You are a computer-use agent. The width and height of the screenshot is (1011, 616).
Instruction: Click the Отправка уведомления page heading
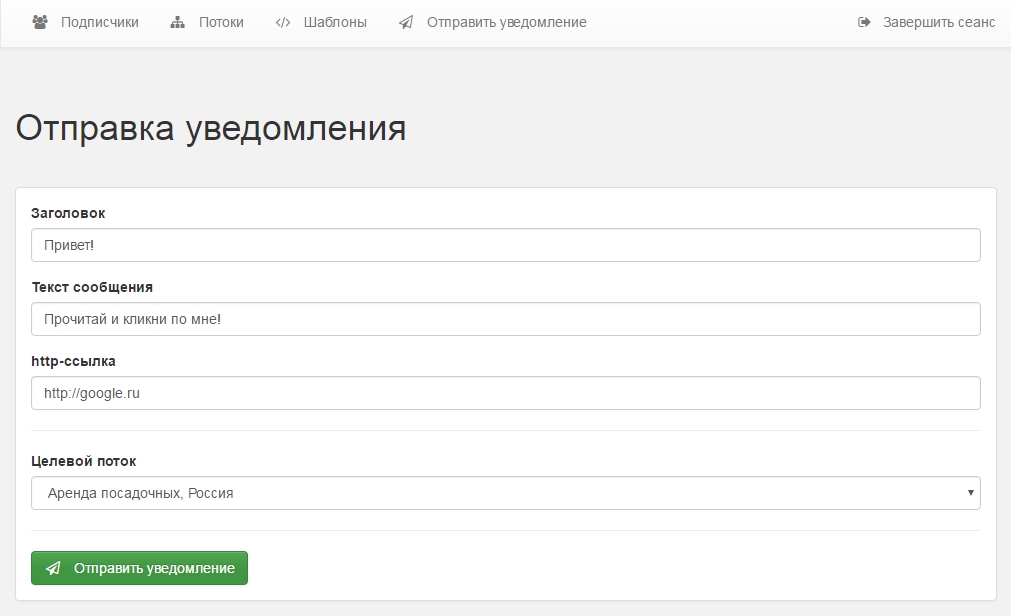point(211,129)
